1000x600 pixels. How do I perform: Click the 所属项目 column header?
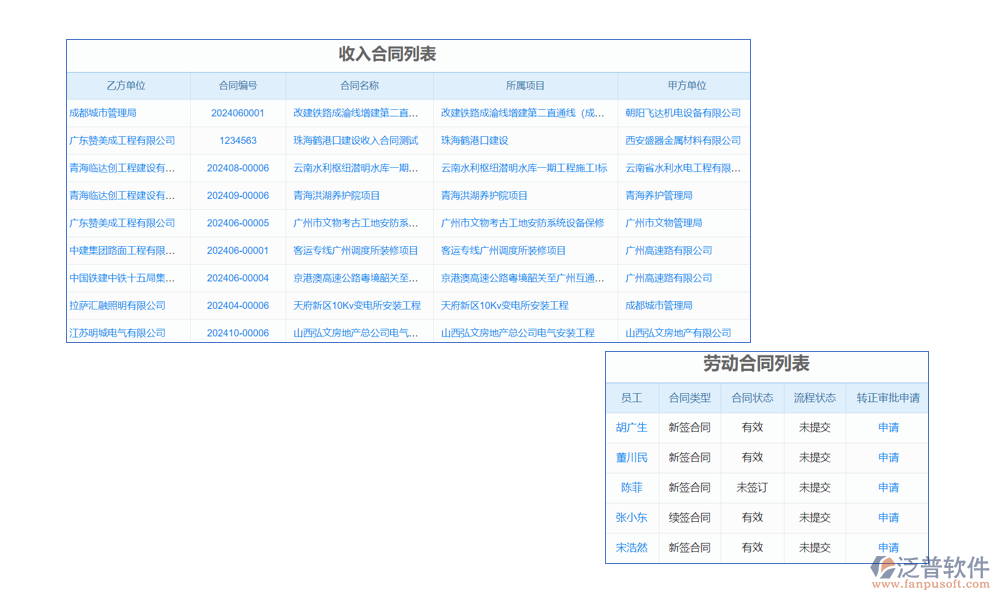(525, 86)
